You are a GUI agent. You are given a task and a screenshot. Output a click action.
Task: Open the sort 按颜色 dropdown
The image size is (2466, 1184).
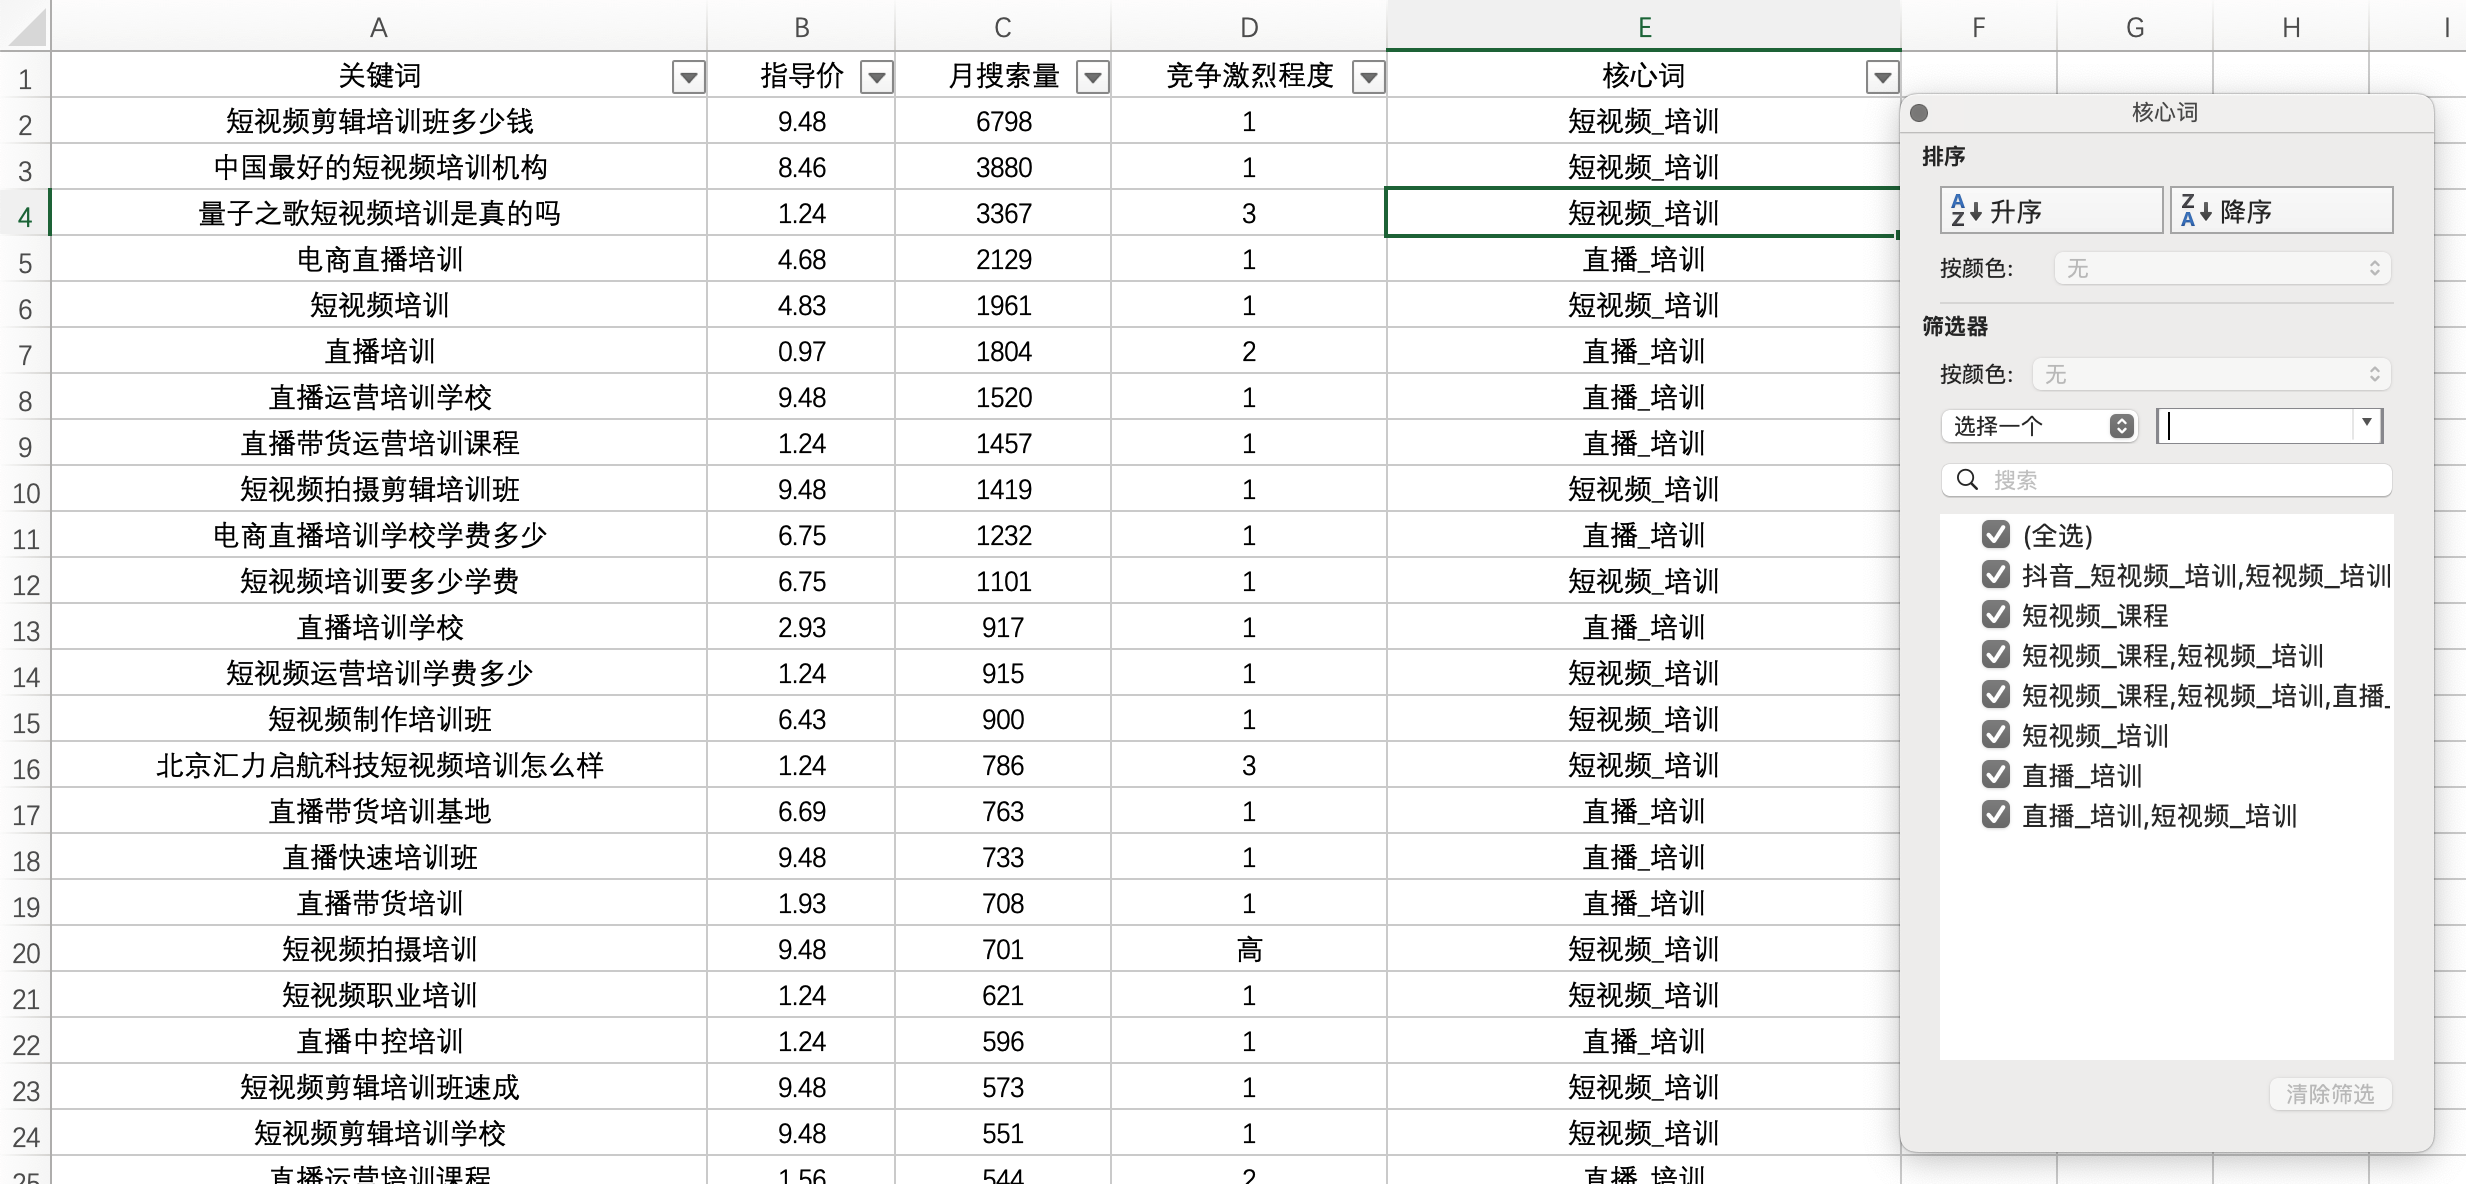[2222, 268]
